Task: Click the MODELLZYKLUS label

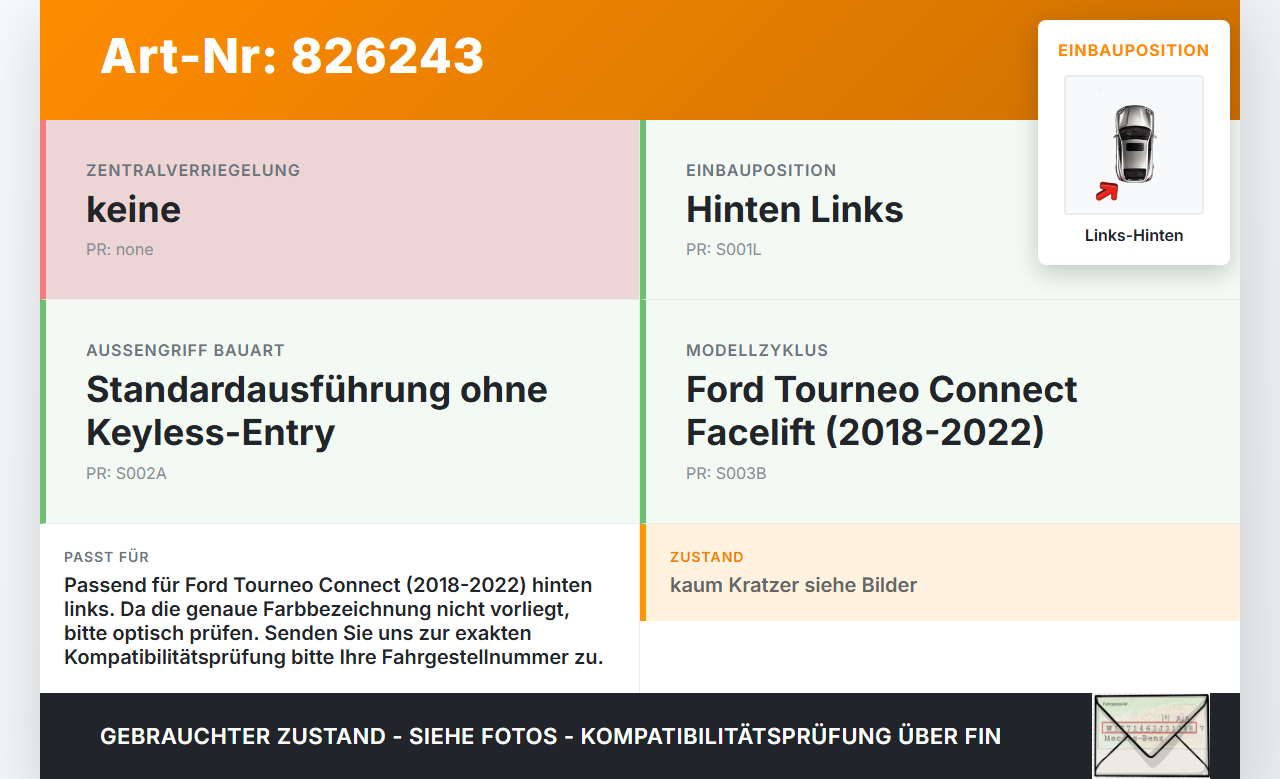Action: [x=757, y=350]
